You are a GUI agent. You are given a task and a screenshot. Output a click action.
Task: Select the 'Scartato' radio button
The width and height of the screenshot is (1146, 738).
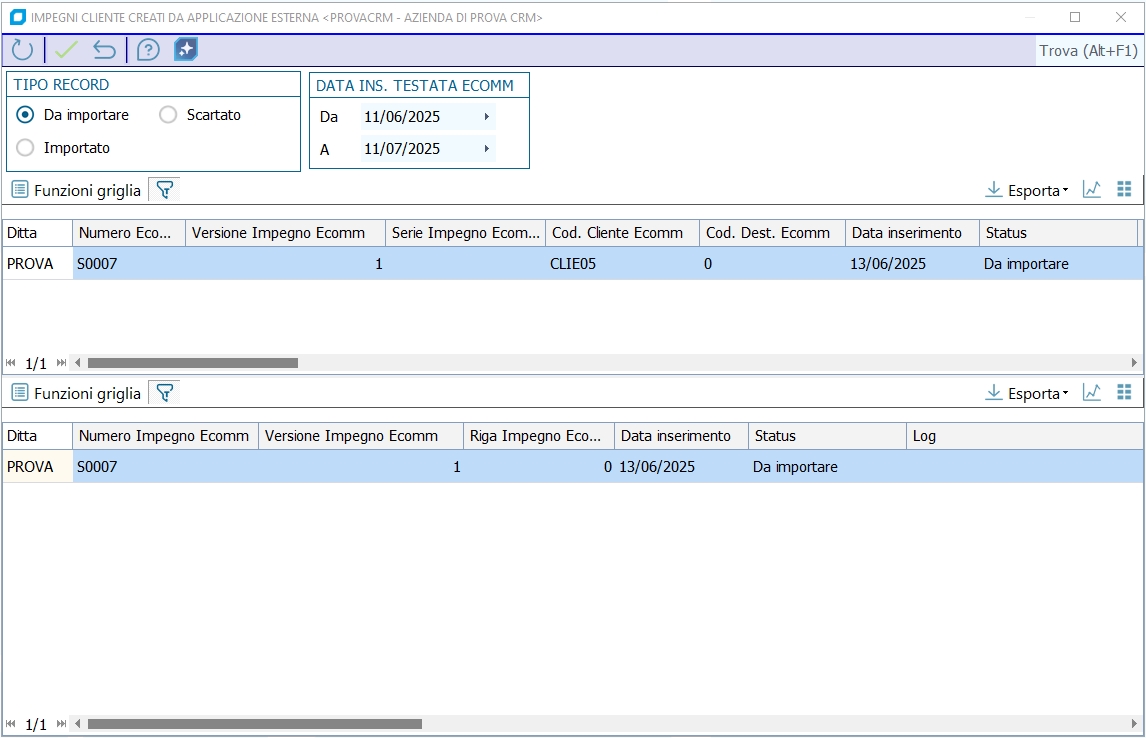coord(168,115)
